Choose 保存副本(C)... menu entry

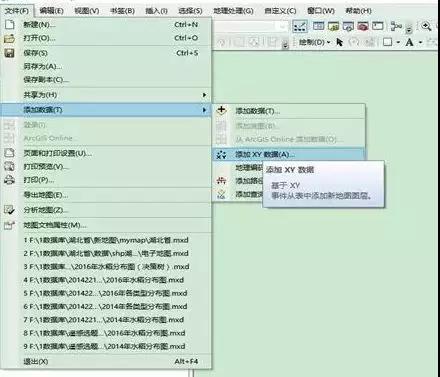(107, 80)
